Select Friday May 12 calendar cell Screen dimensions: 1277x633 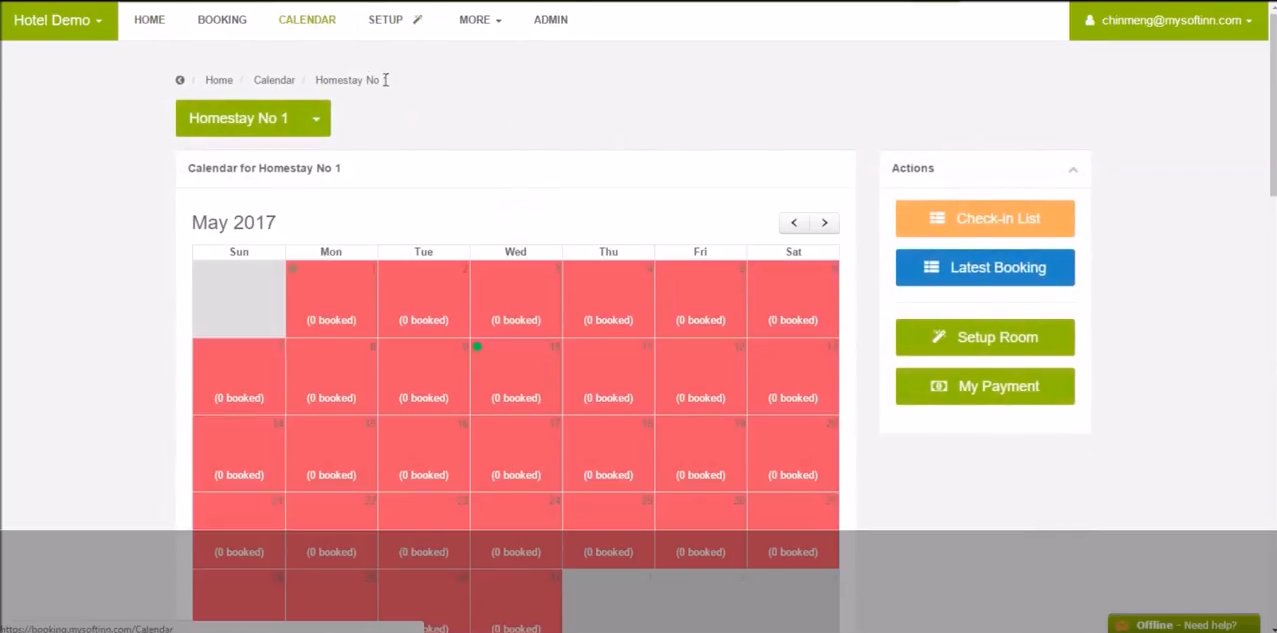[700, 376]
